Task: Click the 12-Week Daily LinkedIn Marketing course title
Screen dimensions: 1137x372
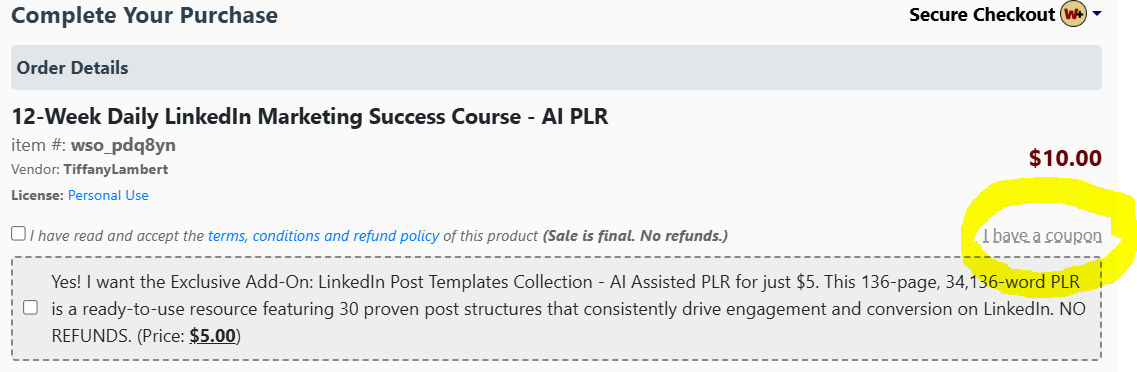Action: pyautogui.click(x=310, y=116)
